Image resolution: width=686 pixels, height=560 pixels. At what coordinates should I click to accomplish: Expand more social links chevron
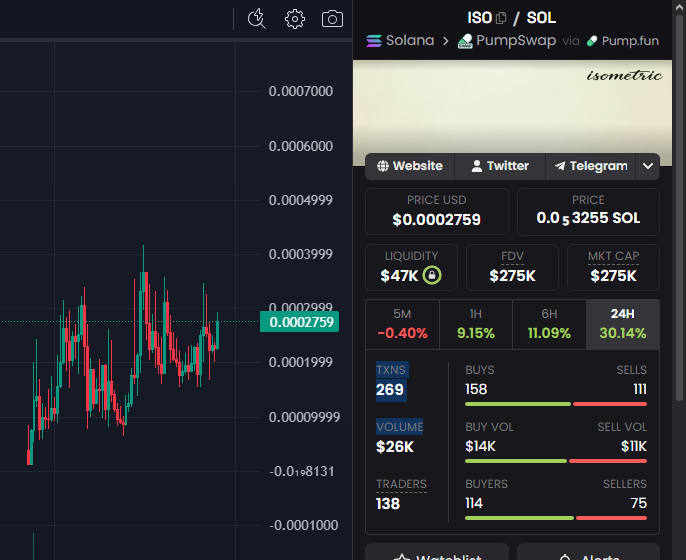[x=648, y=166]
